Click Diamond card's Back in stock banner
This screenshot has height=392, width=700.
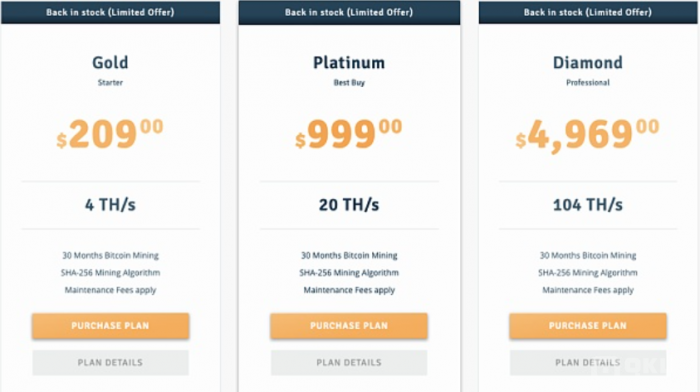click(x=588, y=12)
